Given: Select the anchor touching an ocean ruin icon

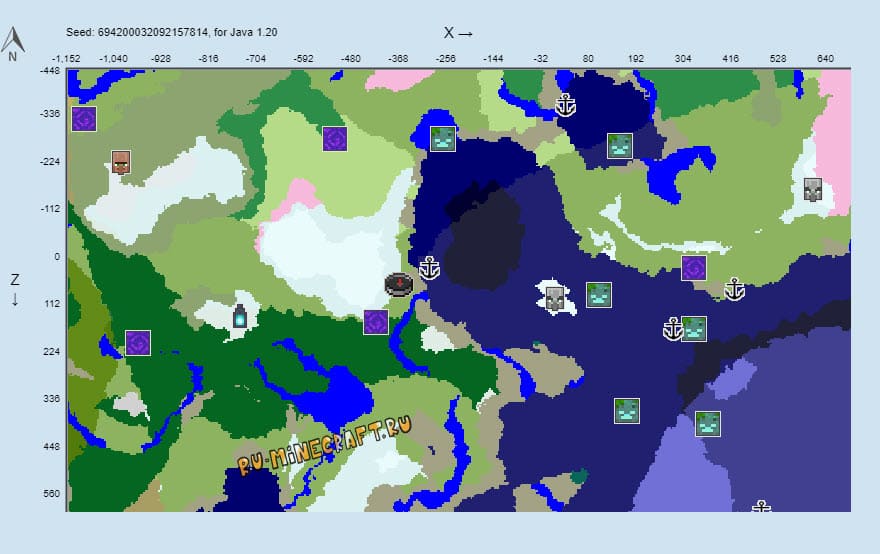Looking at the screenshot, I should [672, 329].
